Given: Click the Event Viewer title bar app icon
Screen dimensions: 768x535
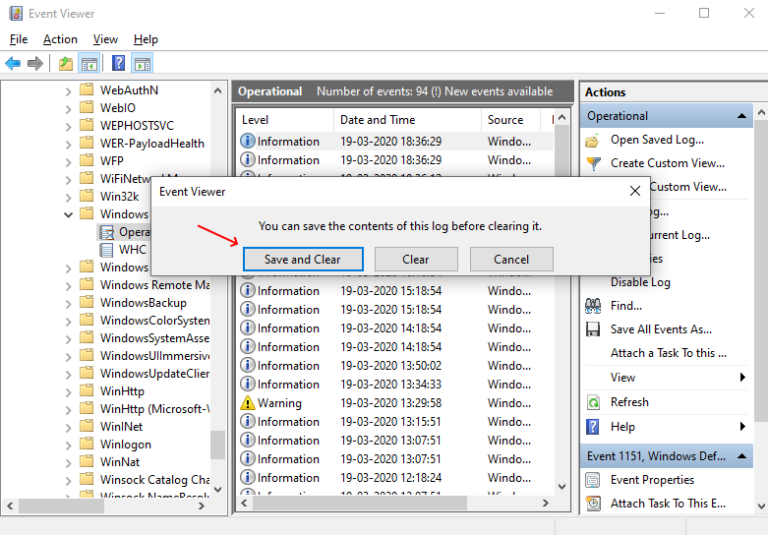Looking at the screenshot, I should point(16,13).
